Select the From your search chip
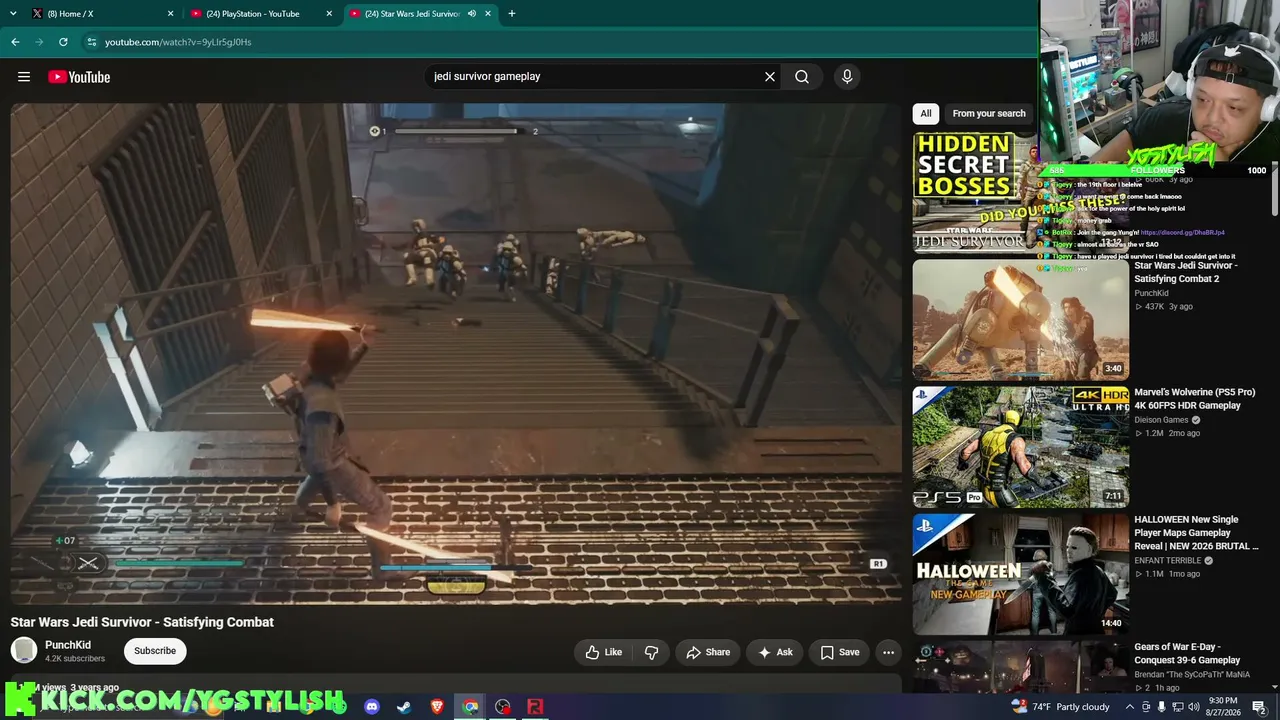The height and width of the screenshot is (720, 1280). coord(989,114)
